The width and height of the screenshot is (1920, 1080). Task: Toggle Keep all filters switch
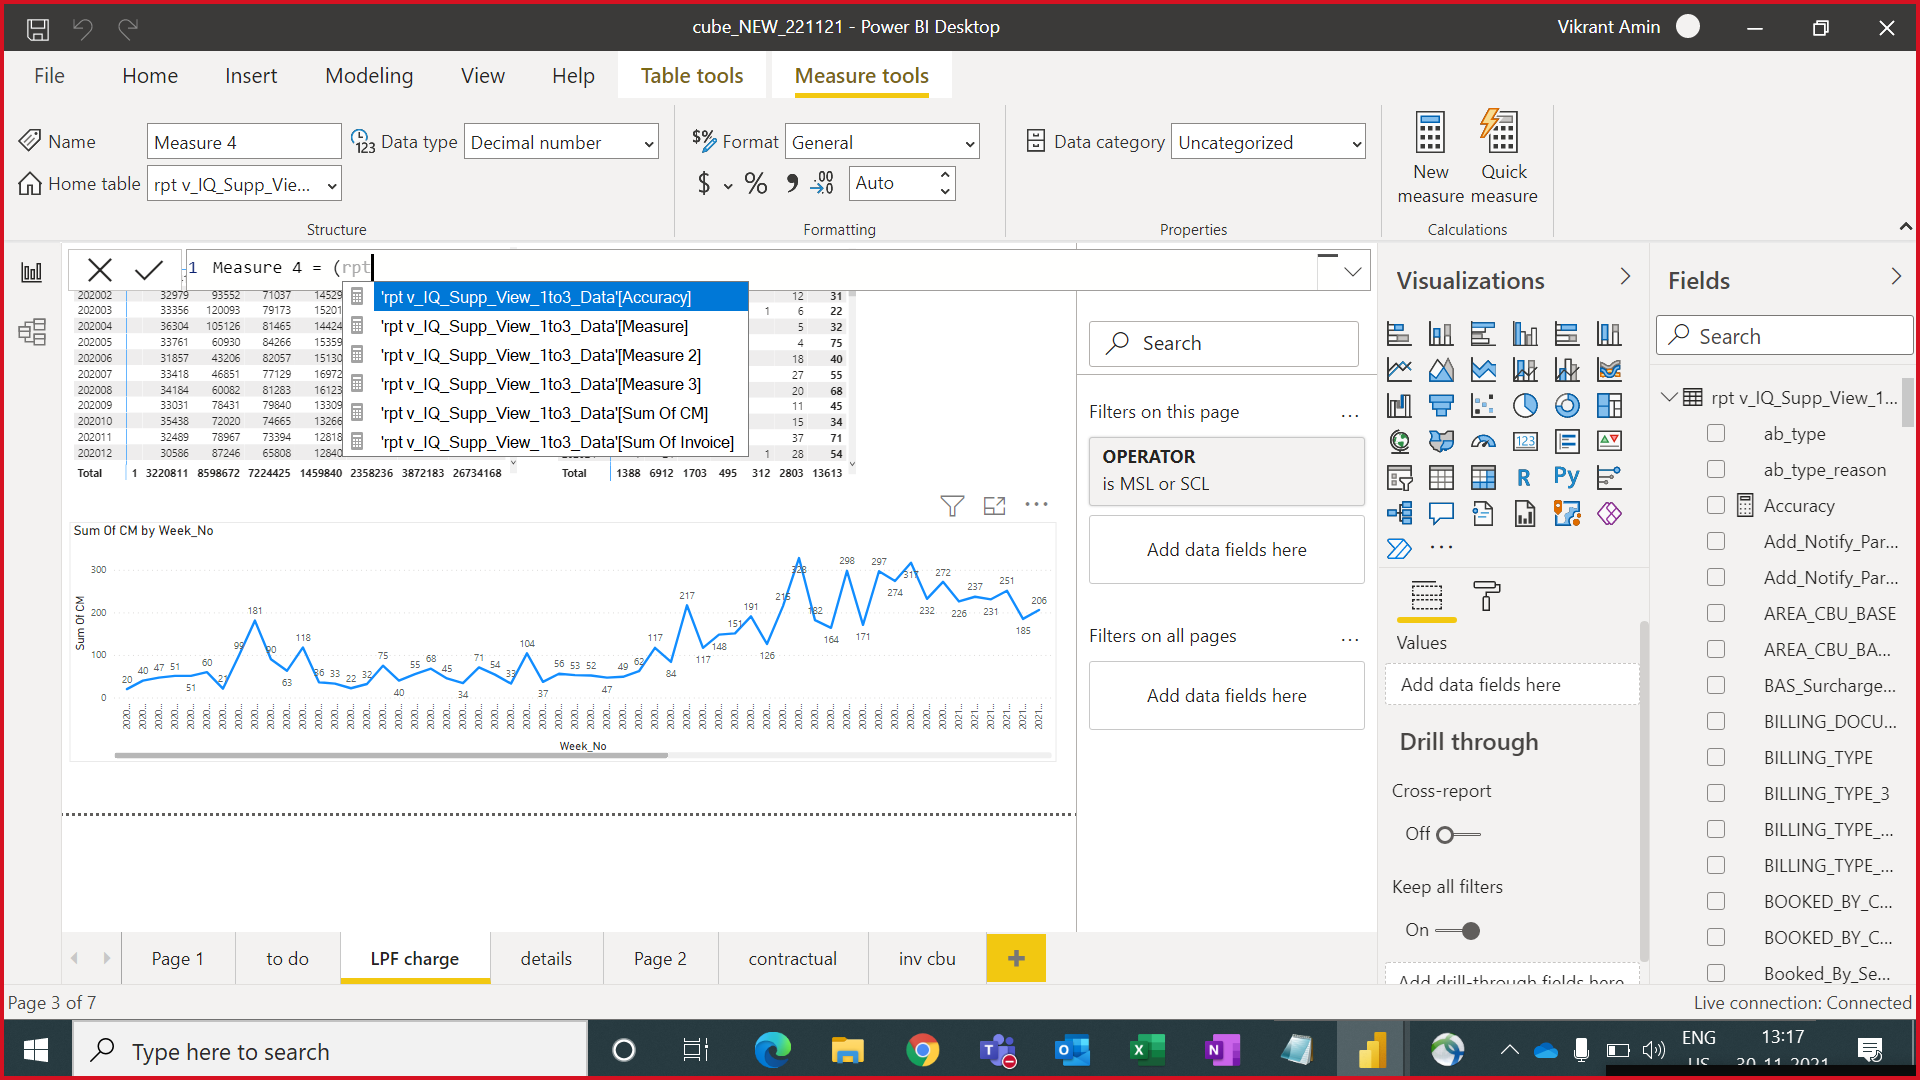pos(1458,931)
